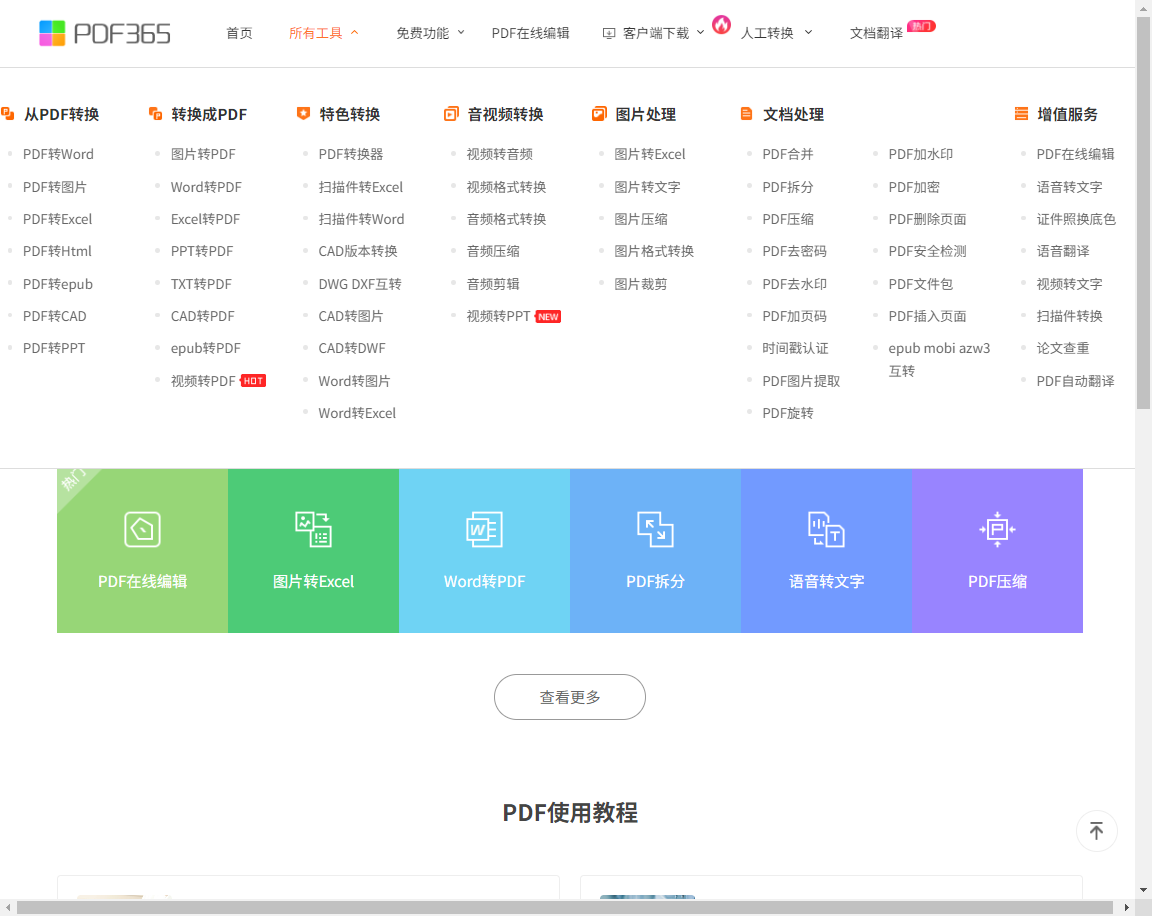Screen dimensions: 1152x916
Task: Click the HOT badge next to 视频转PDF
Action: pyautogui.click(x=253, y=381)
